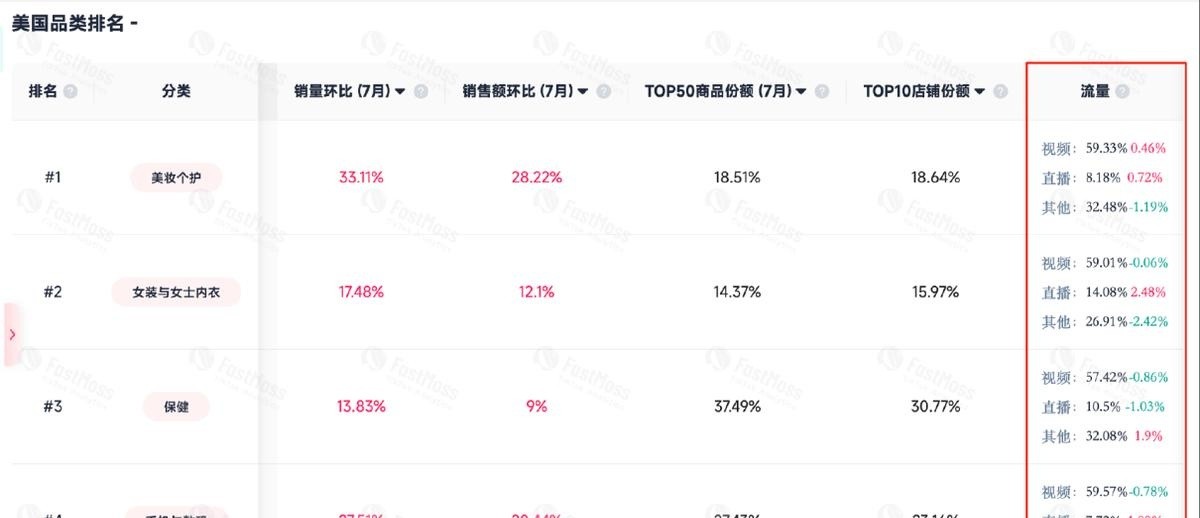
Task: Expand the left side panel chevron
Action: click(x=12, y=334)
